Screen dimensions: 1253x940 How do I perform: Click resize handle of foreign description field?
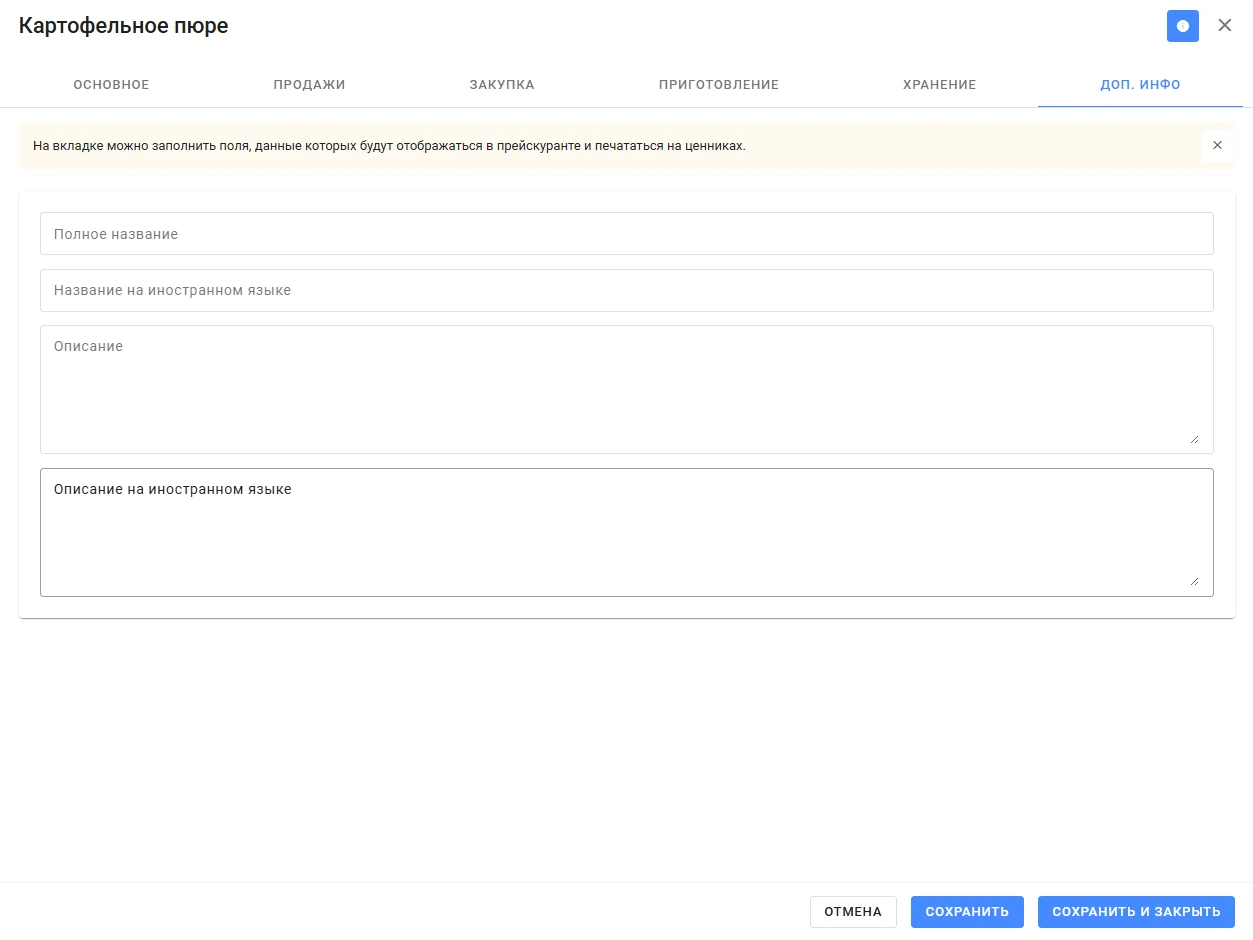(x=1194, y=581)
